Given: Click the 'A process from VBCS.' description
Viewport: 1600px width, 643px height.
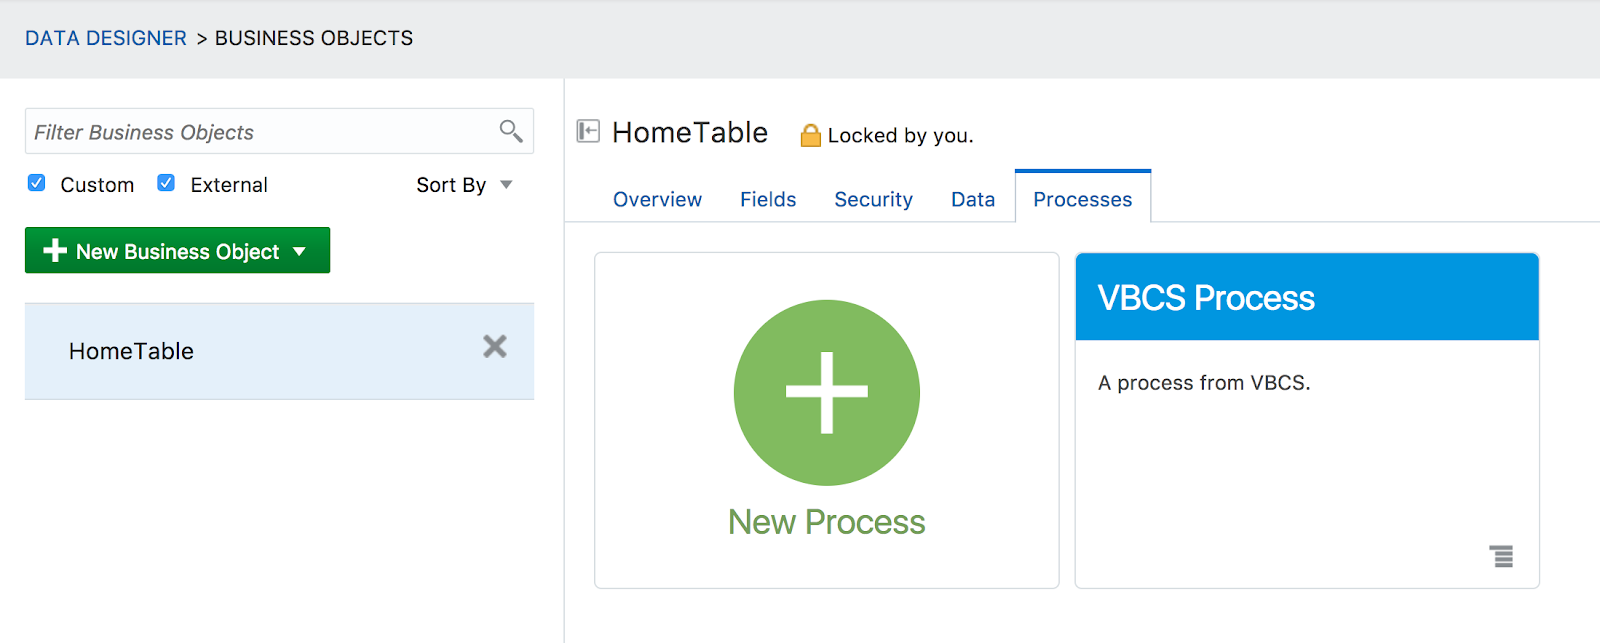Looking at the screenshot, I should click(x=1204, y=383).
